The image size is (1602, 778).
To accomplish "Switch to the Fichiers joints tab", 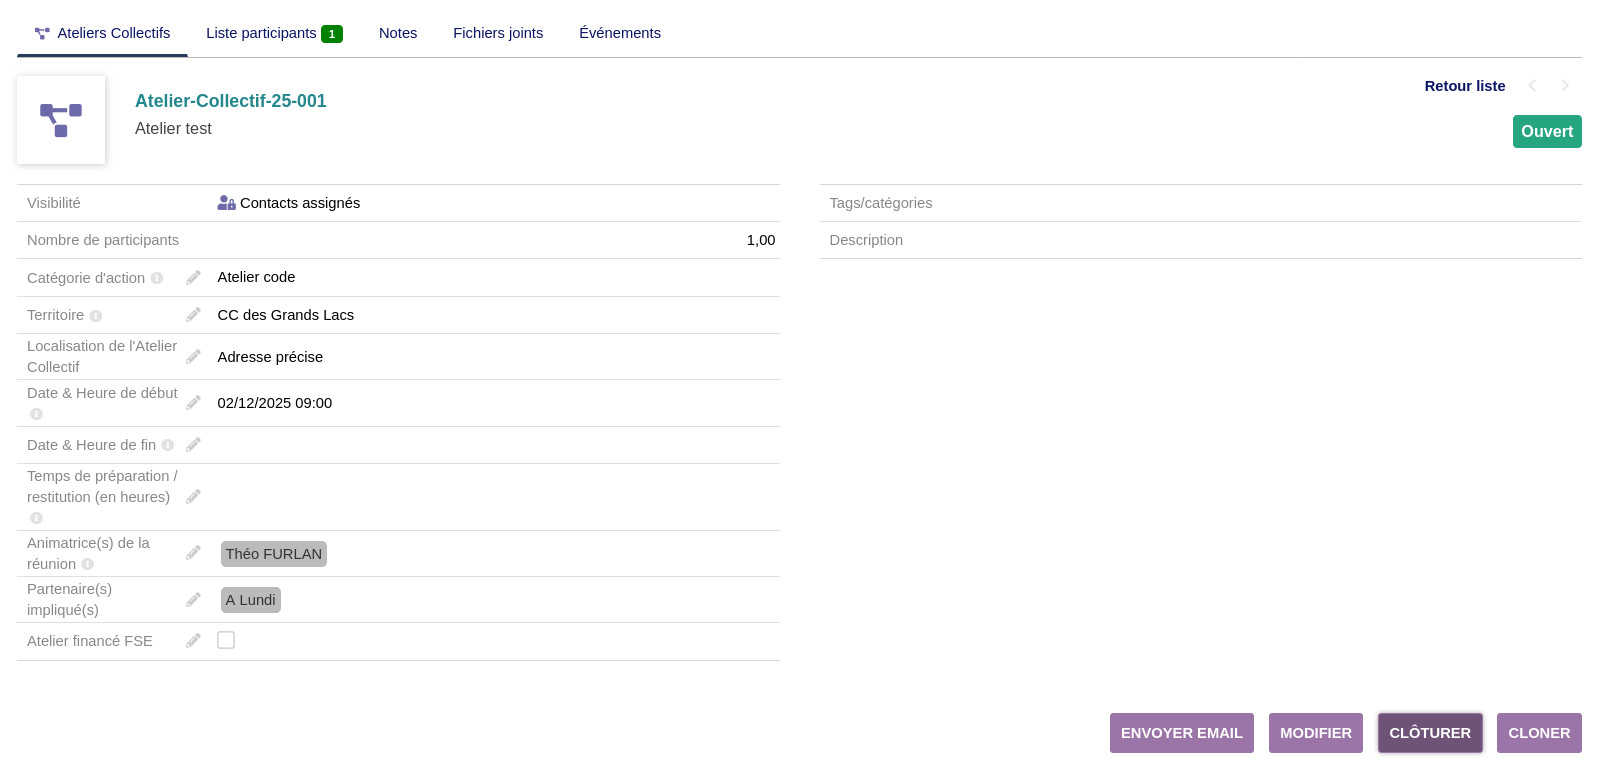I will click(498, 33).
